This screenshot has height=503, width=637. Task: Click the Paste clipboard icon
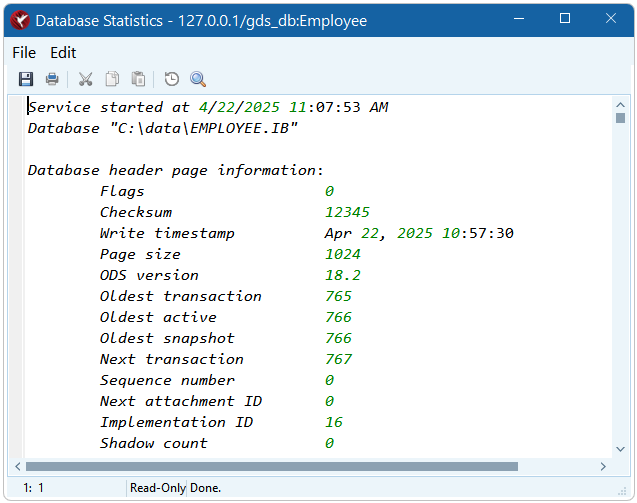[138, 79]
